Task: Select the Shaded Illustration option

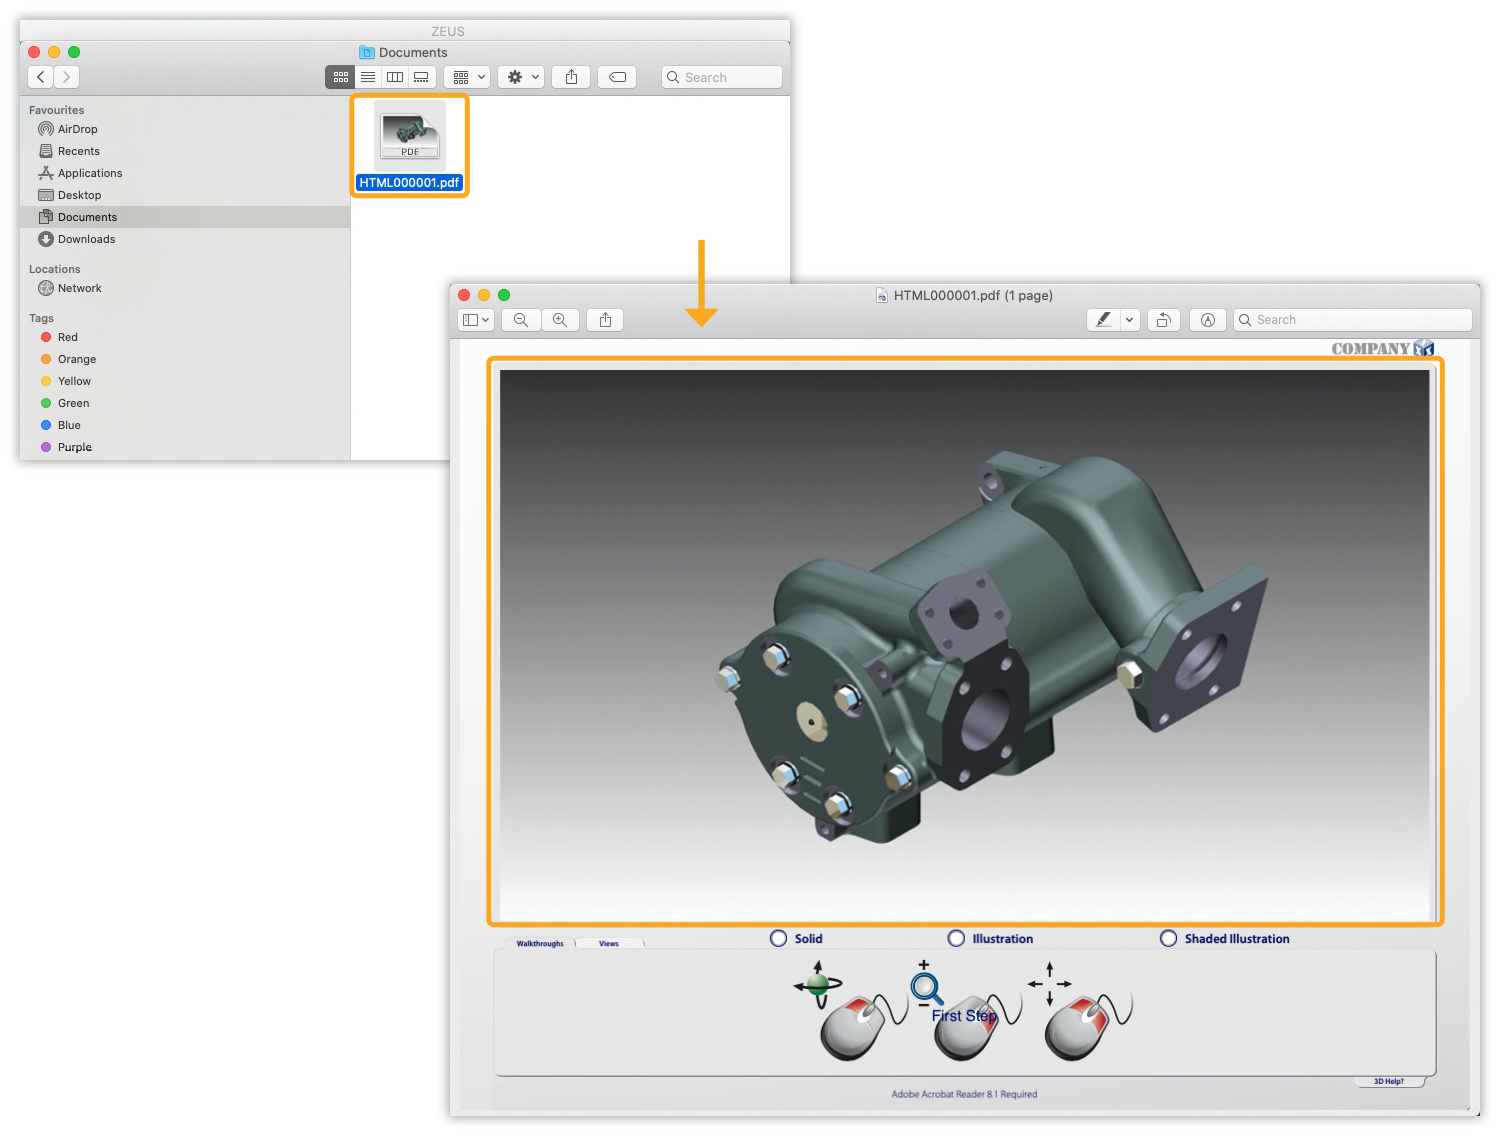Action: point(1168,938)
